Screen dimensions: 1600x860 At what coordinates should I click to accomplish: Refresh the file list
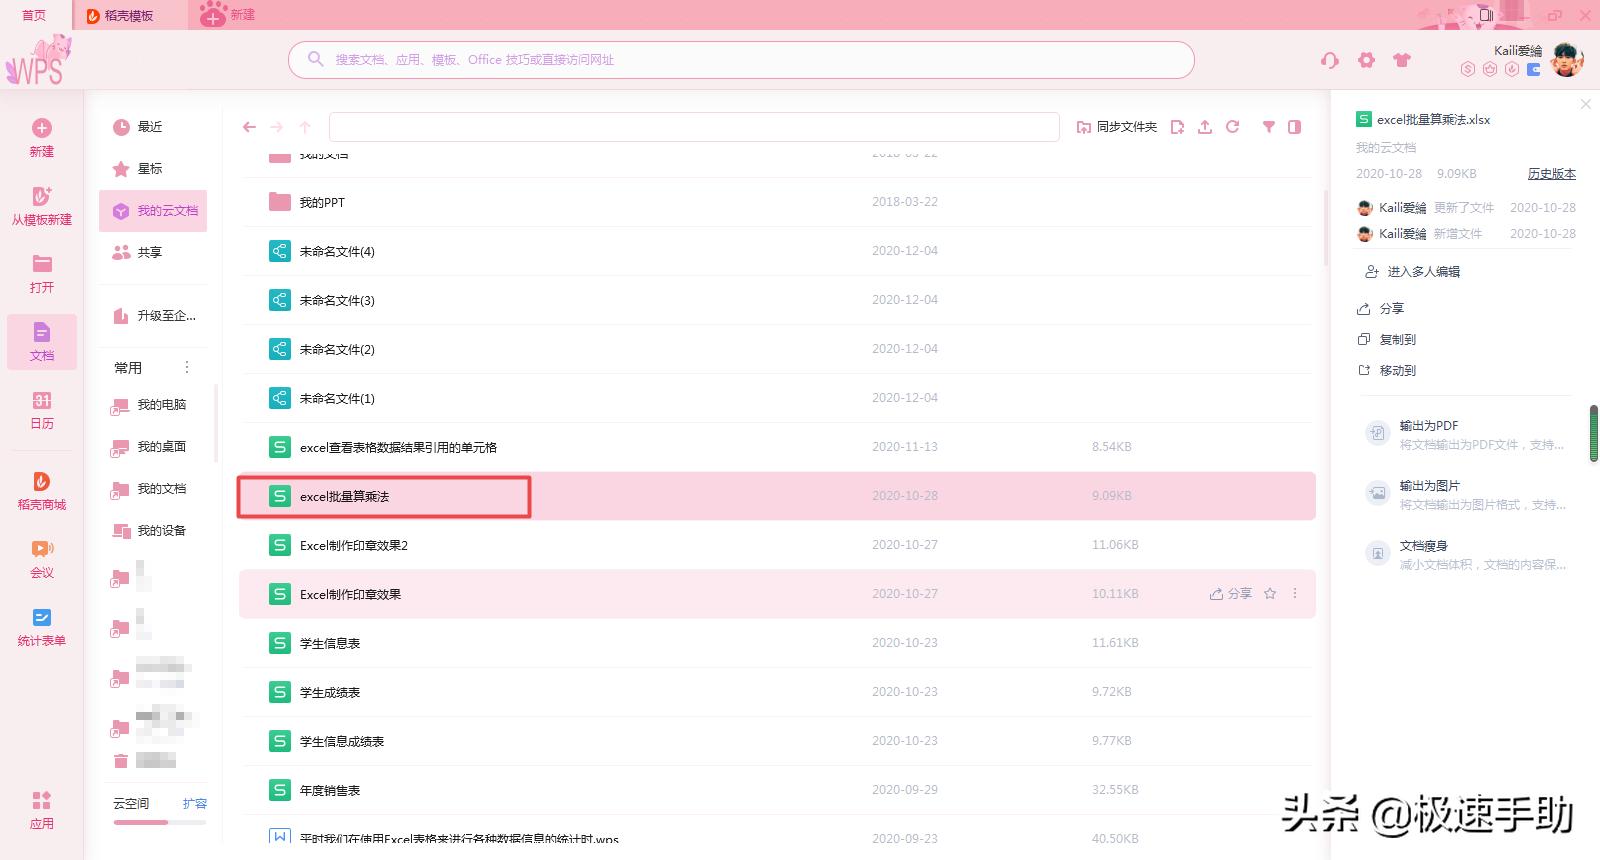coord(1233,127)
